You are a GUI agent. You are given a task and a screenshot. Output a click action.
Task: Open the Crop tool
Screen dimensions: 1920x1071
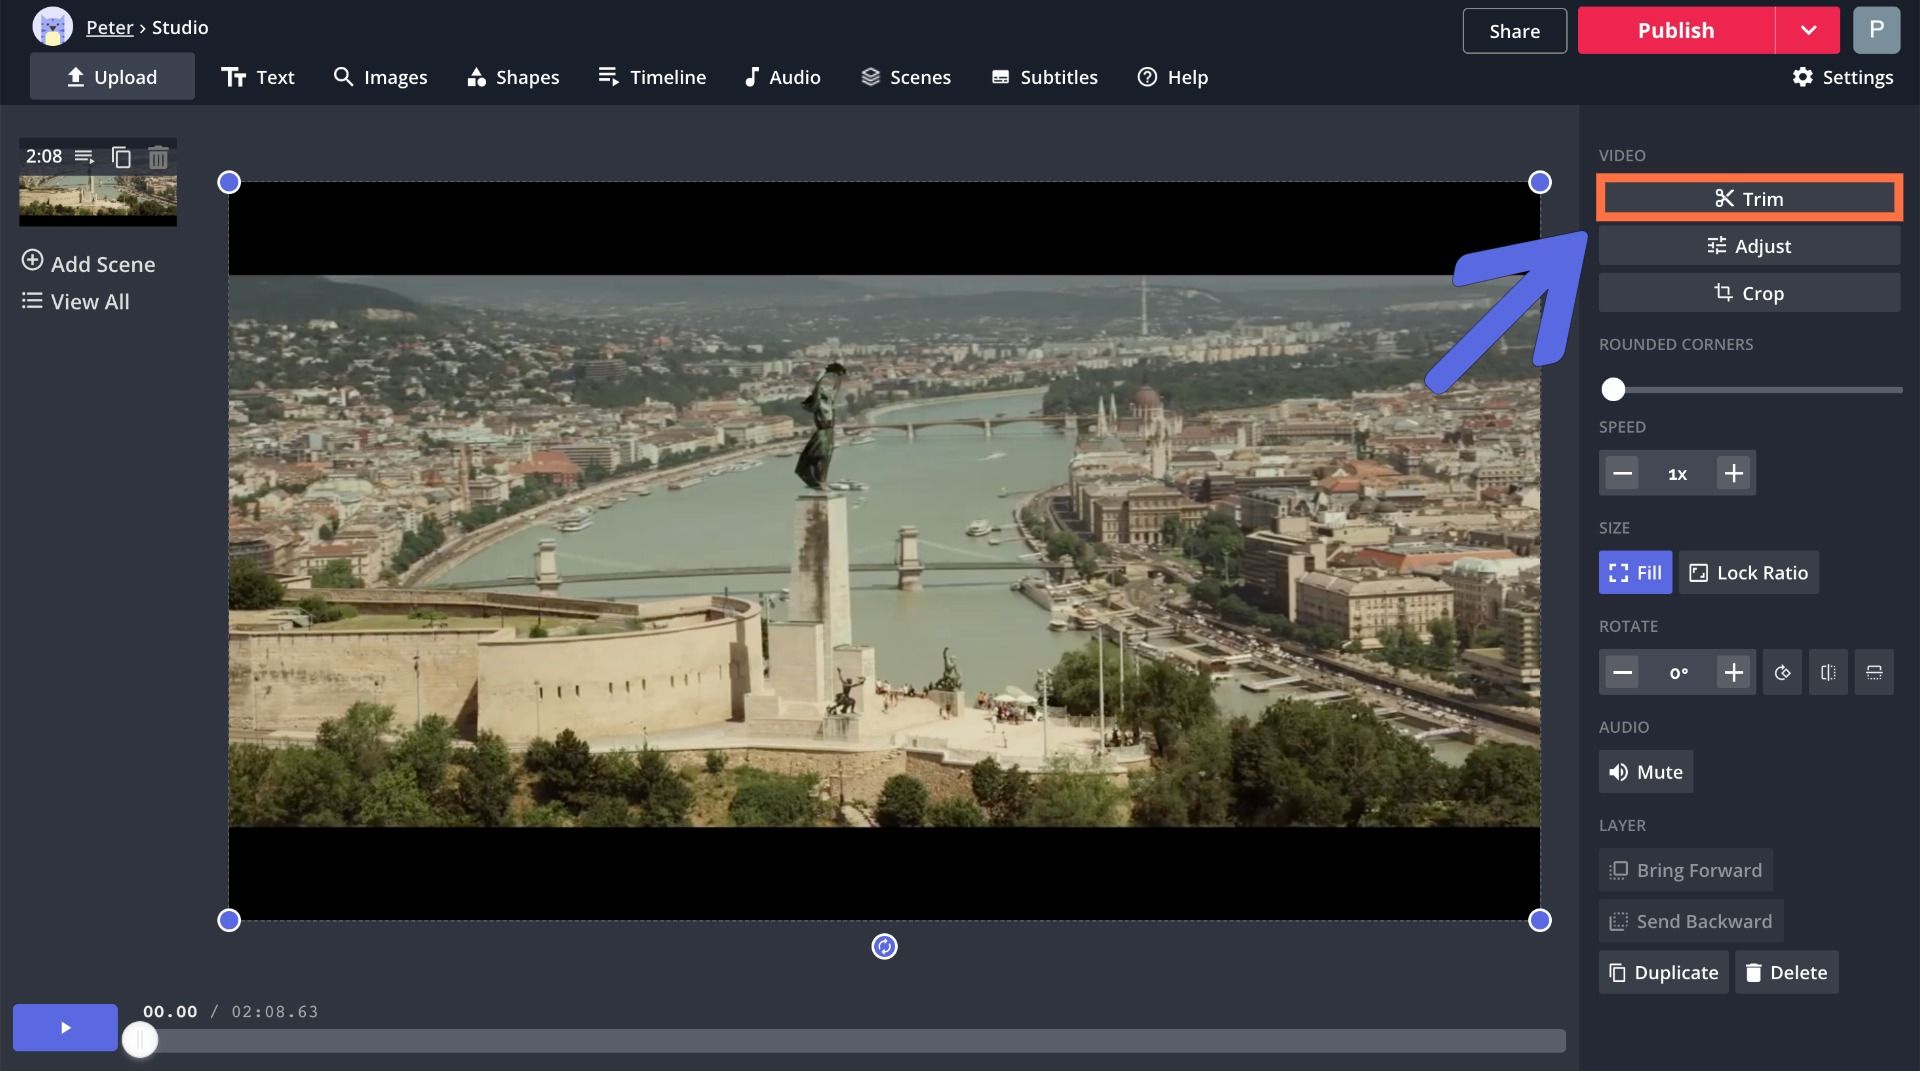1749,293
